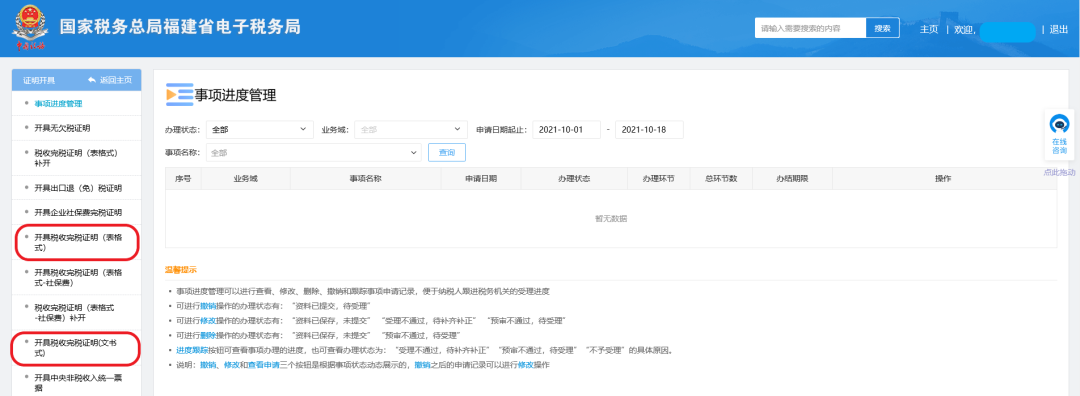Click the 进度跟踪 highlighted text in tips
This screenshot has width=1080, height=396.
point(192,350)
